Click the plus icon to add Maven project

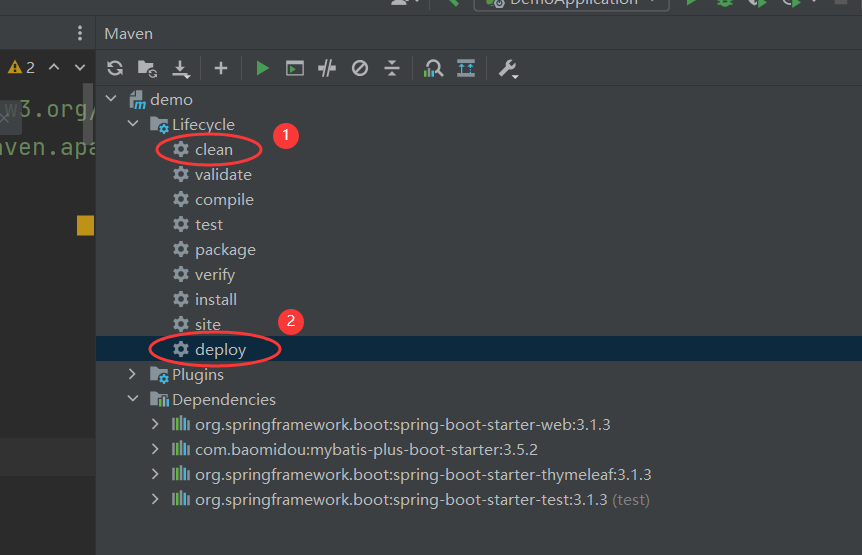[x=221, y=68]
